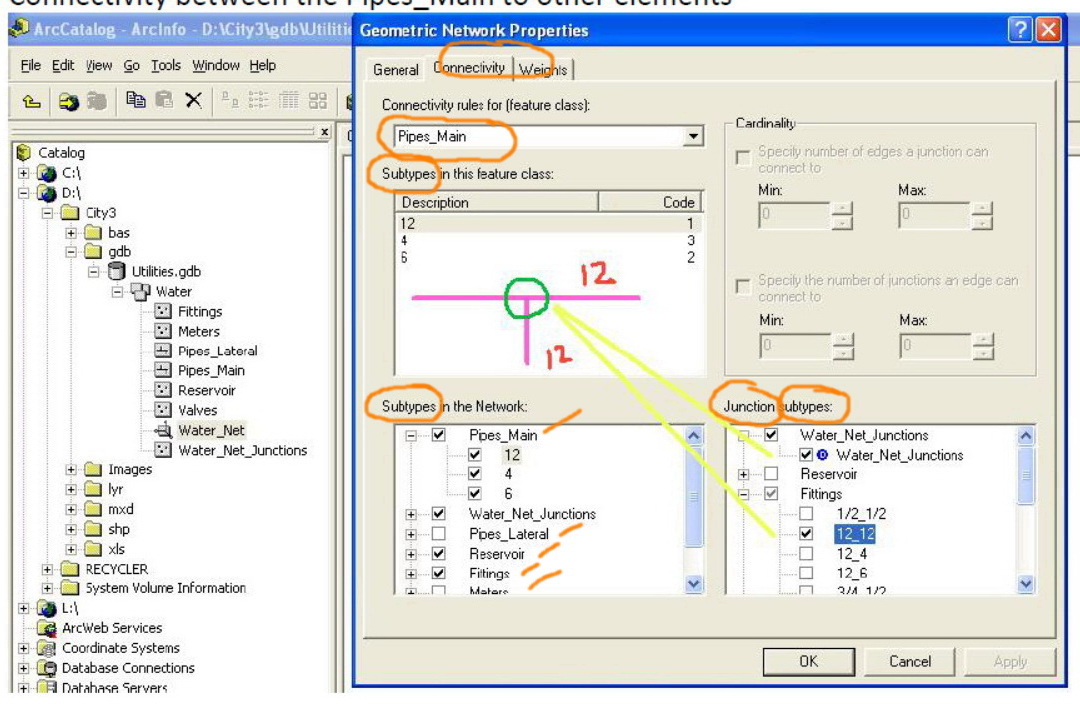The height and width of the screenshot is (712, 1080).
Task: Collapse Pipes_Main node in network subtypes
Action: pyautogui.click(x=411, y=435)
